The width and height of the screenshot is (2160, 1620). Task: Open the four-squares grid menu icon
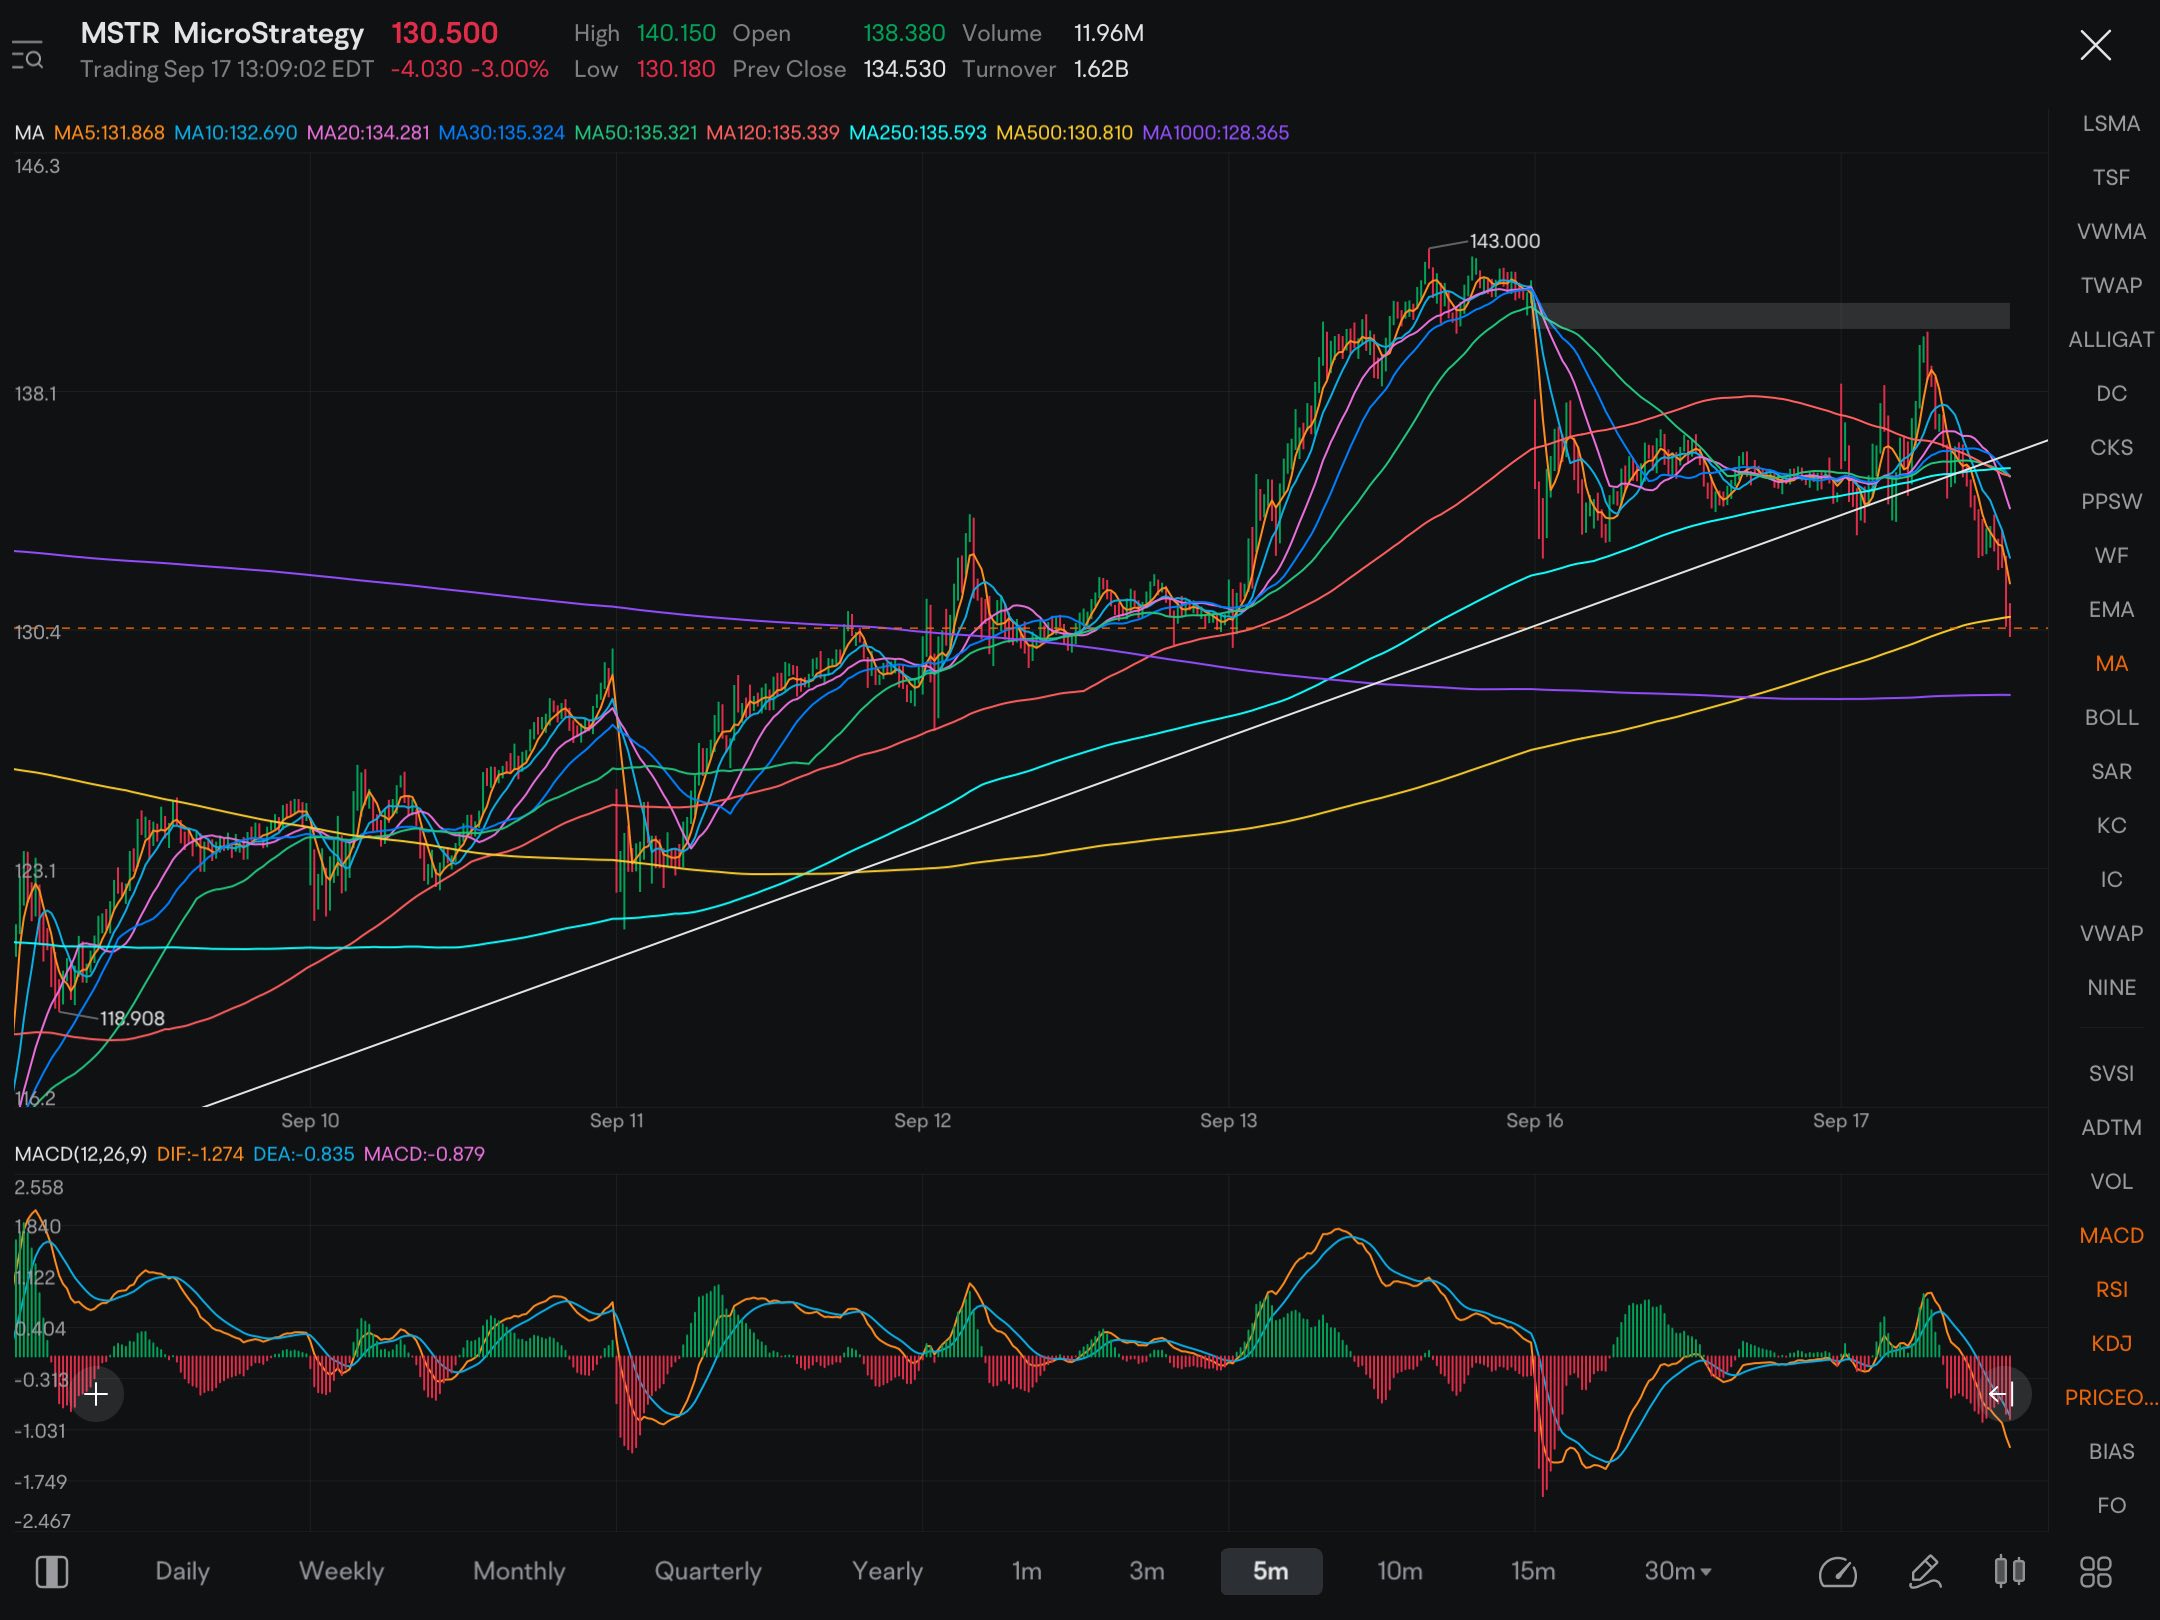[2095, 1572]
